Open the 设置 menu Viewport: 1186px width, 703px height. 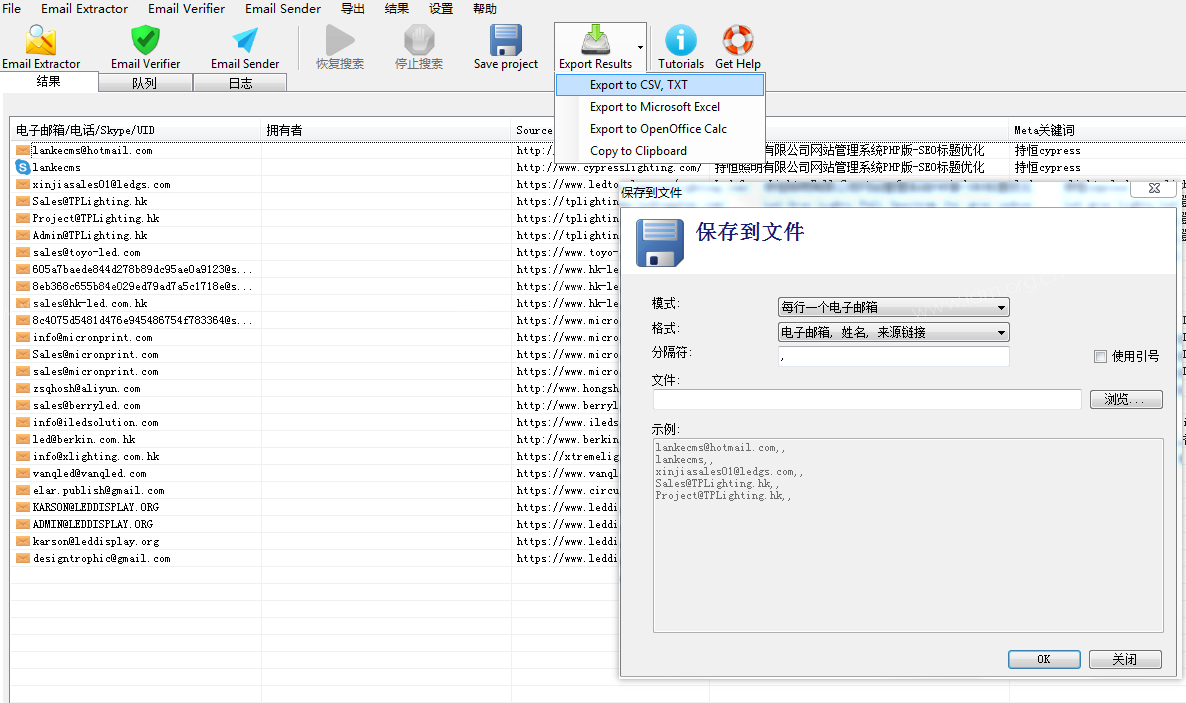coord(441,8)
